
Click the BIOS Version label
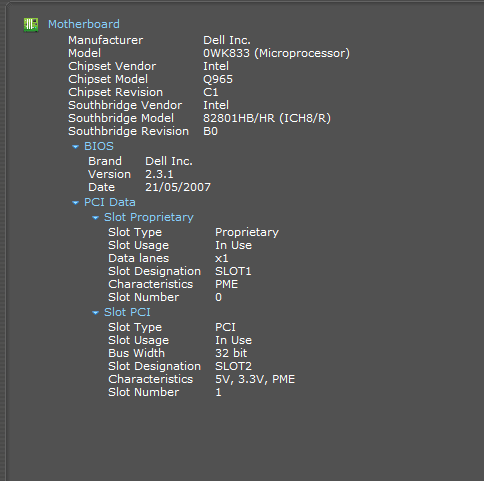click(109, 174)
